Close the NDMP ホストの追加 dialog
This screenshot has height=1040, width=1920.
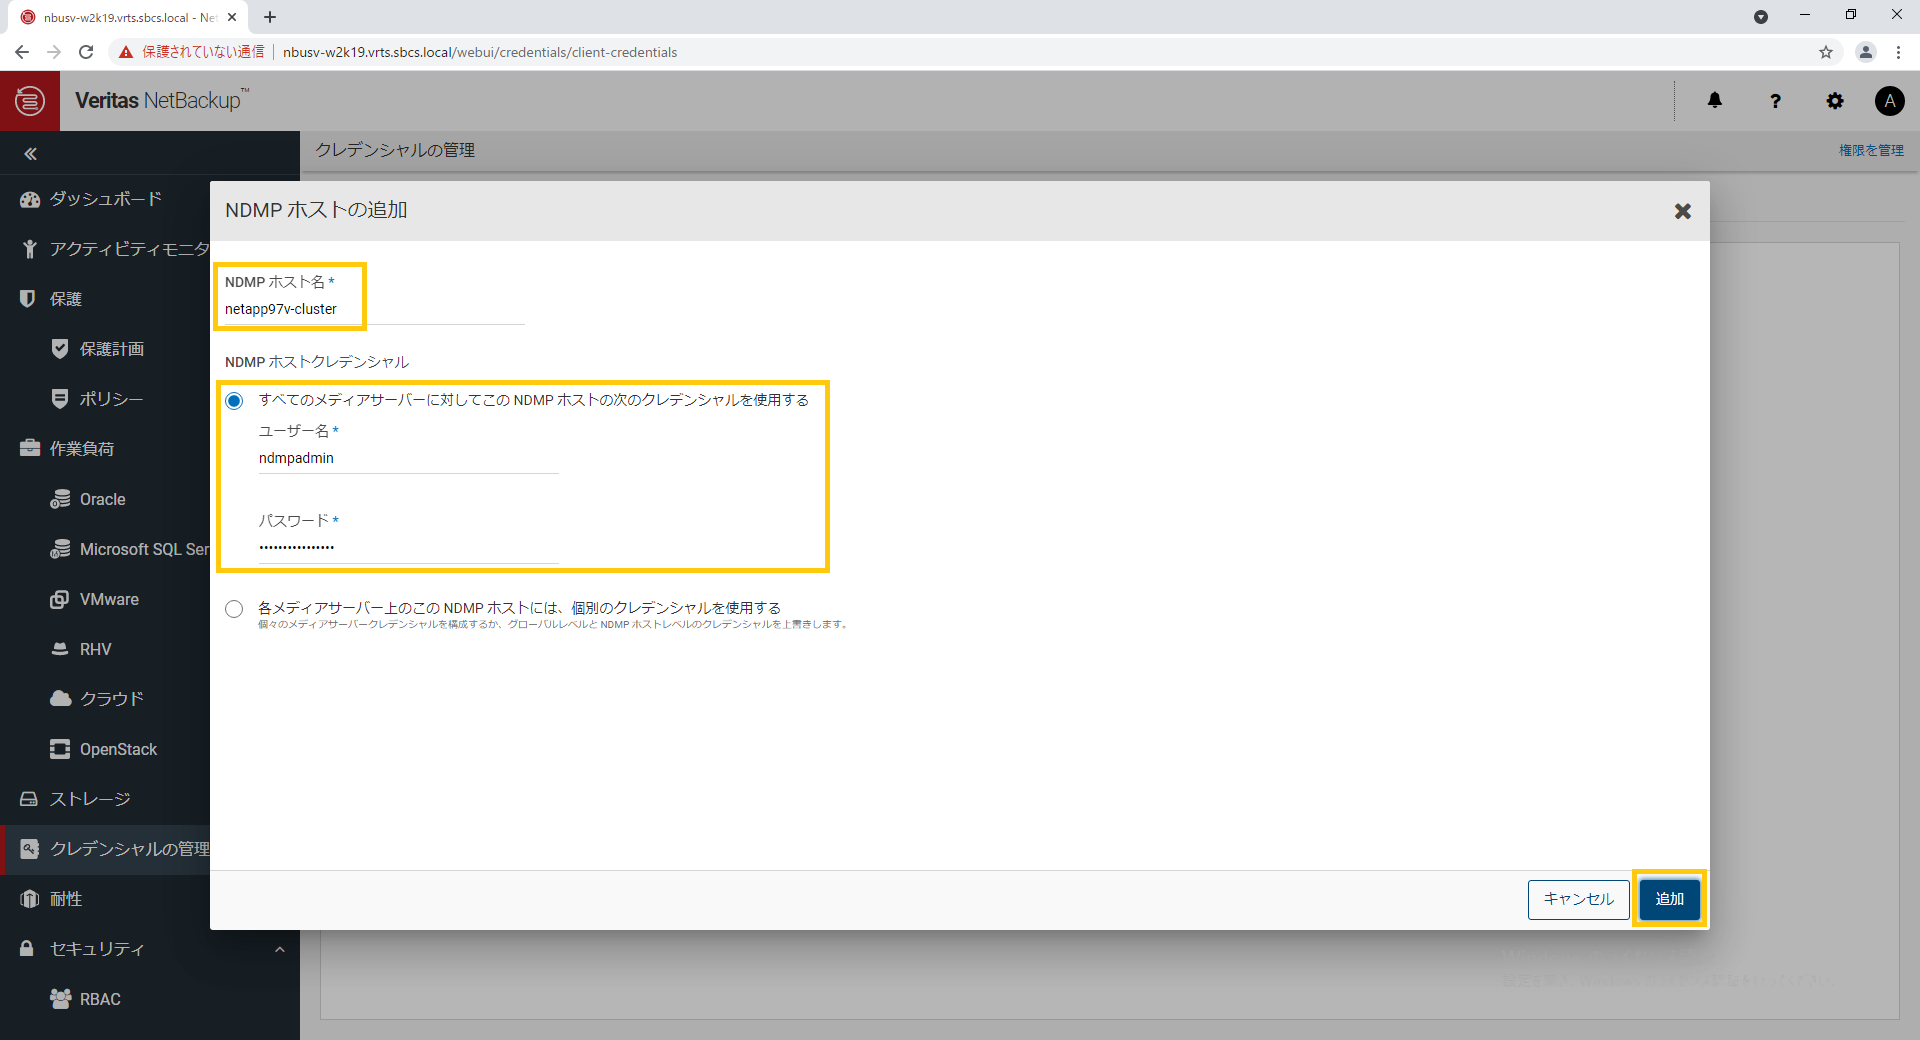[1683, 211]
